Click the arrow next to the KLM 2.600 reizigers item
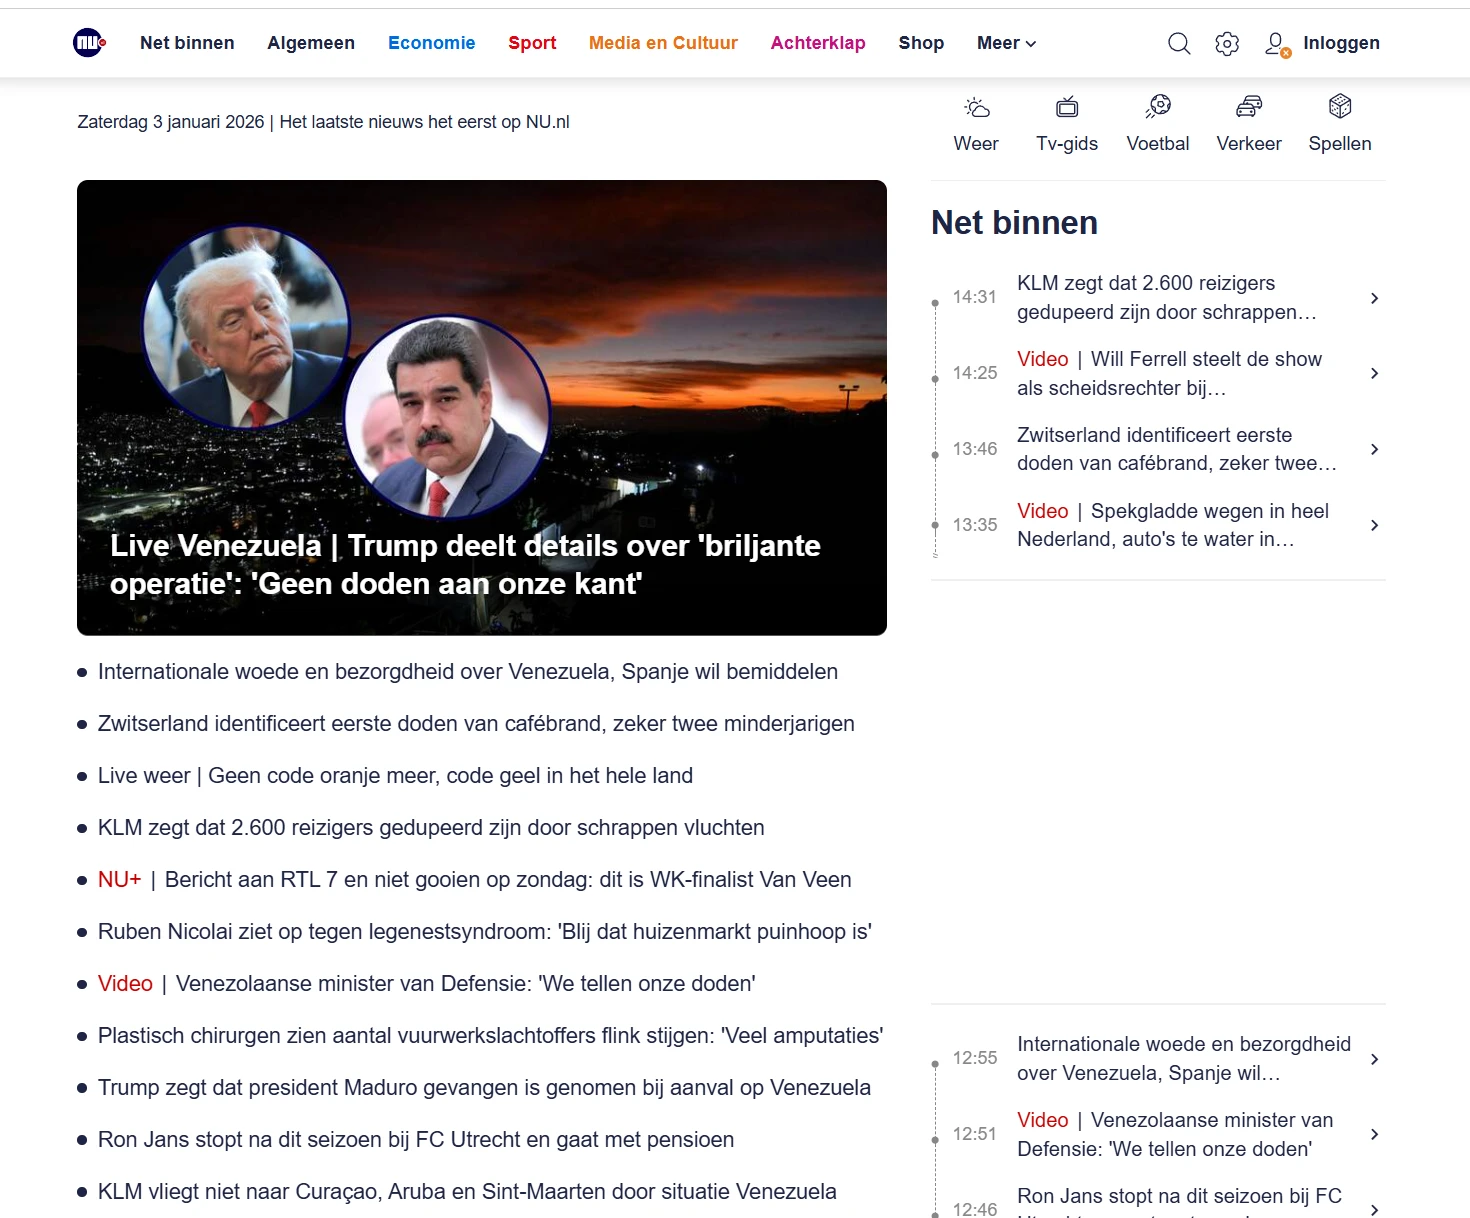1470x1218 pixels. [1375, 298]
